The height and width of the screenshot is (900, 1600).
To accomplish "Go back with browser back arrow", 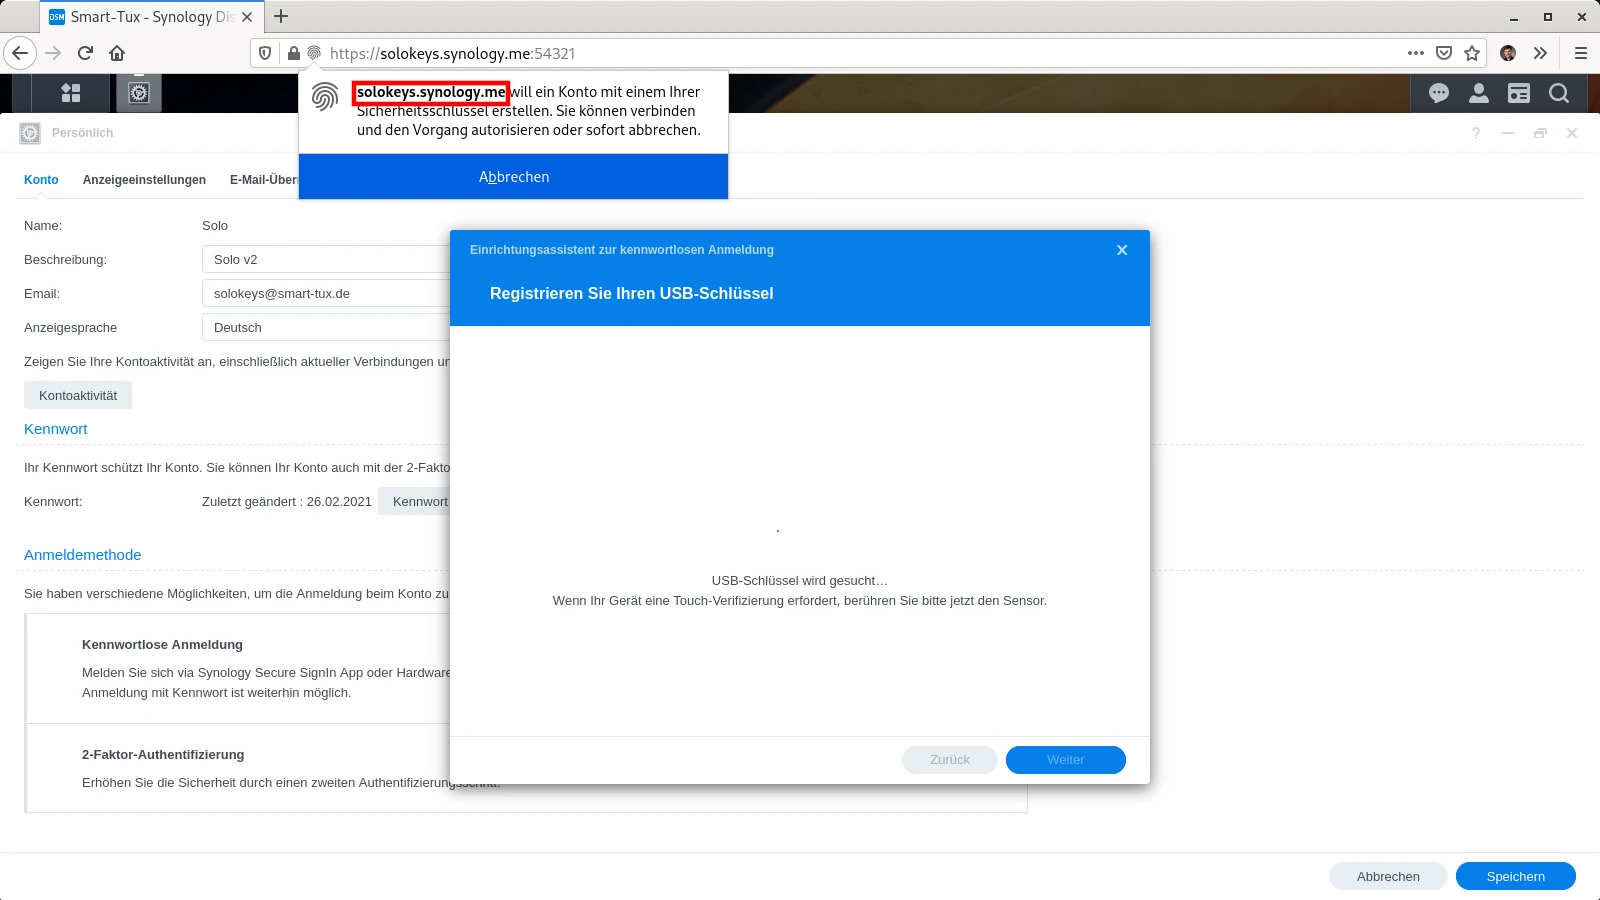I will tap(20, 53).
